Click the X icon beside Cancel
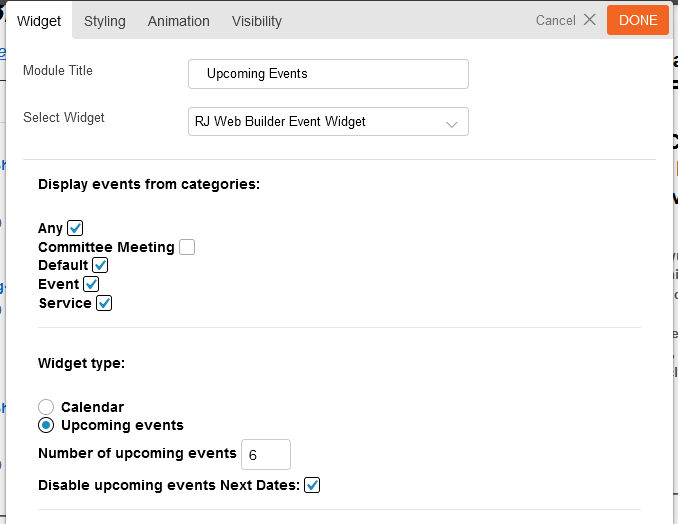Image resolution: width=678 pixels, height=524 pixels. [x=589, y=20]
